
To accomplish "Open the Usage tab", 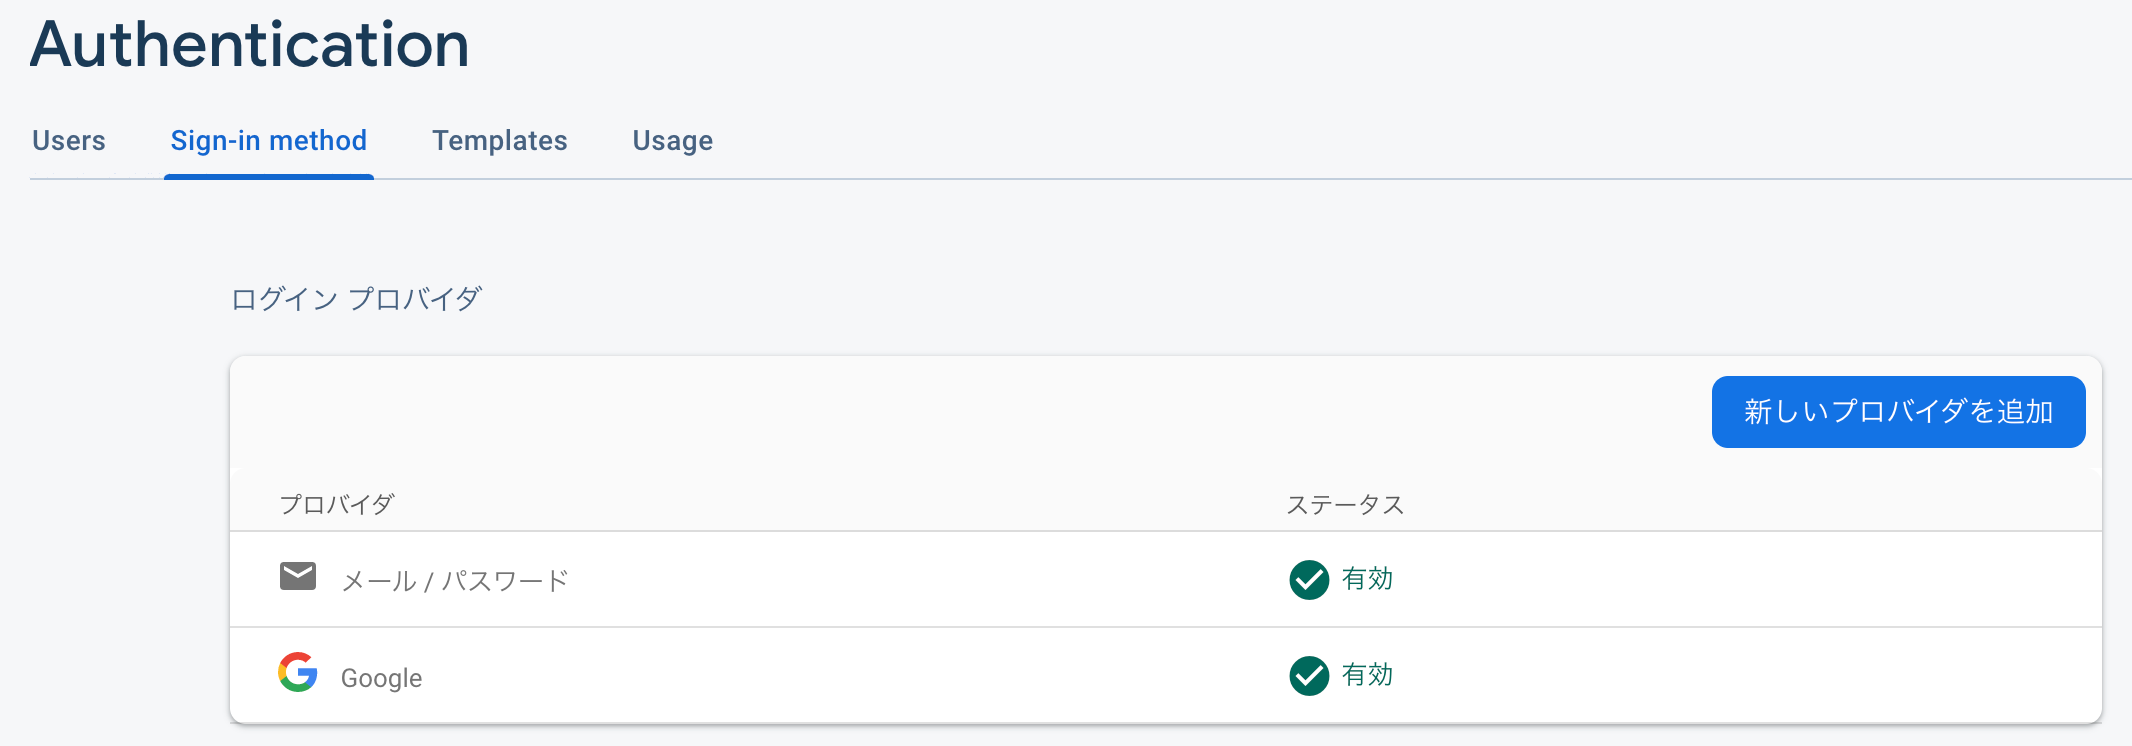I will pos(671,141).
